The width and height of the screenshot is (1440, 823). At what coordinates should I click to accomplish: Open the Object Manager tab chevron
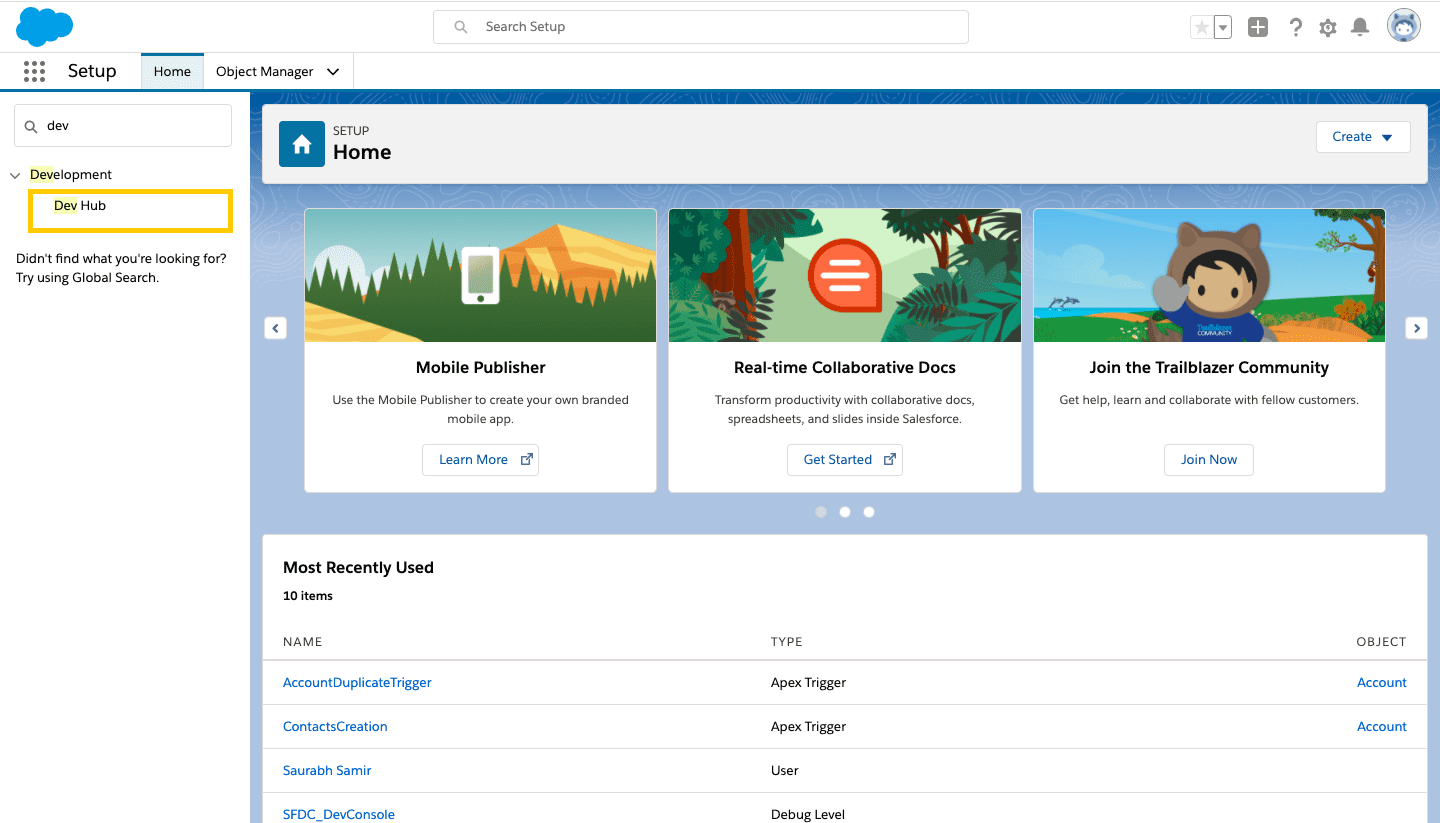(x=333, y=72)
